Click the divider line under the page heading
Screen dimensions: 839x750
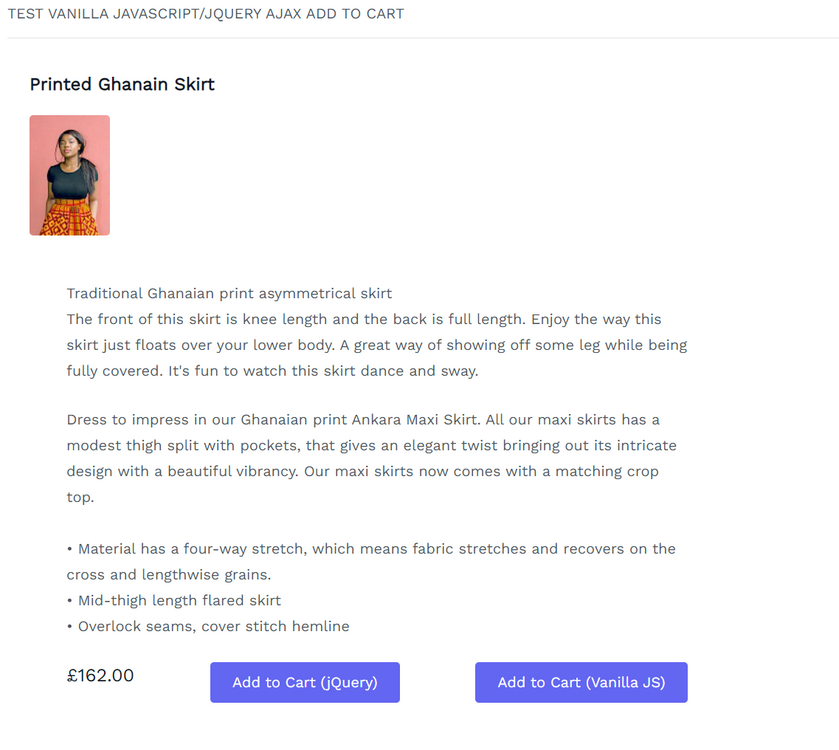[420, 38]
